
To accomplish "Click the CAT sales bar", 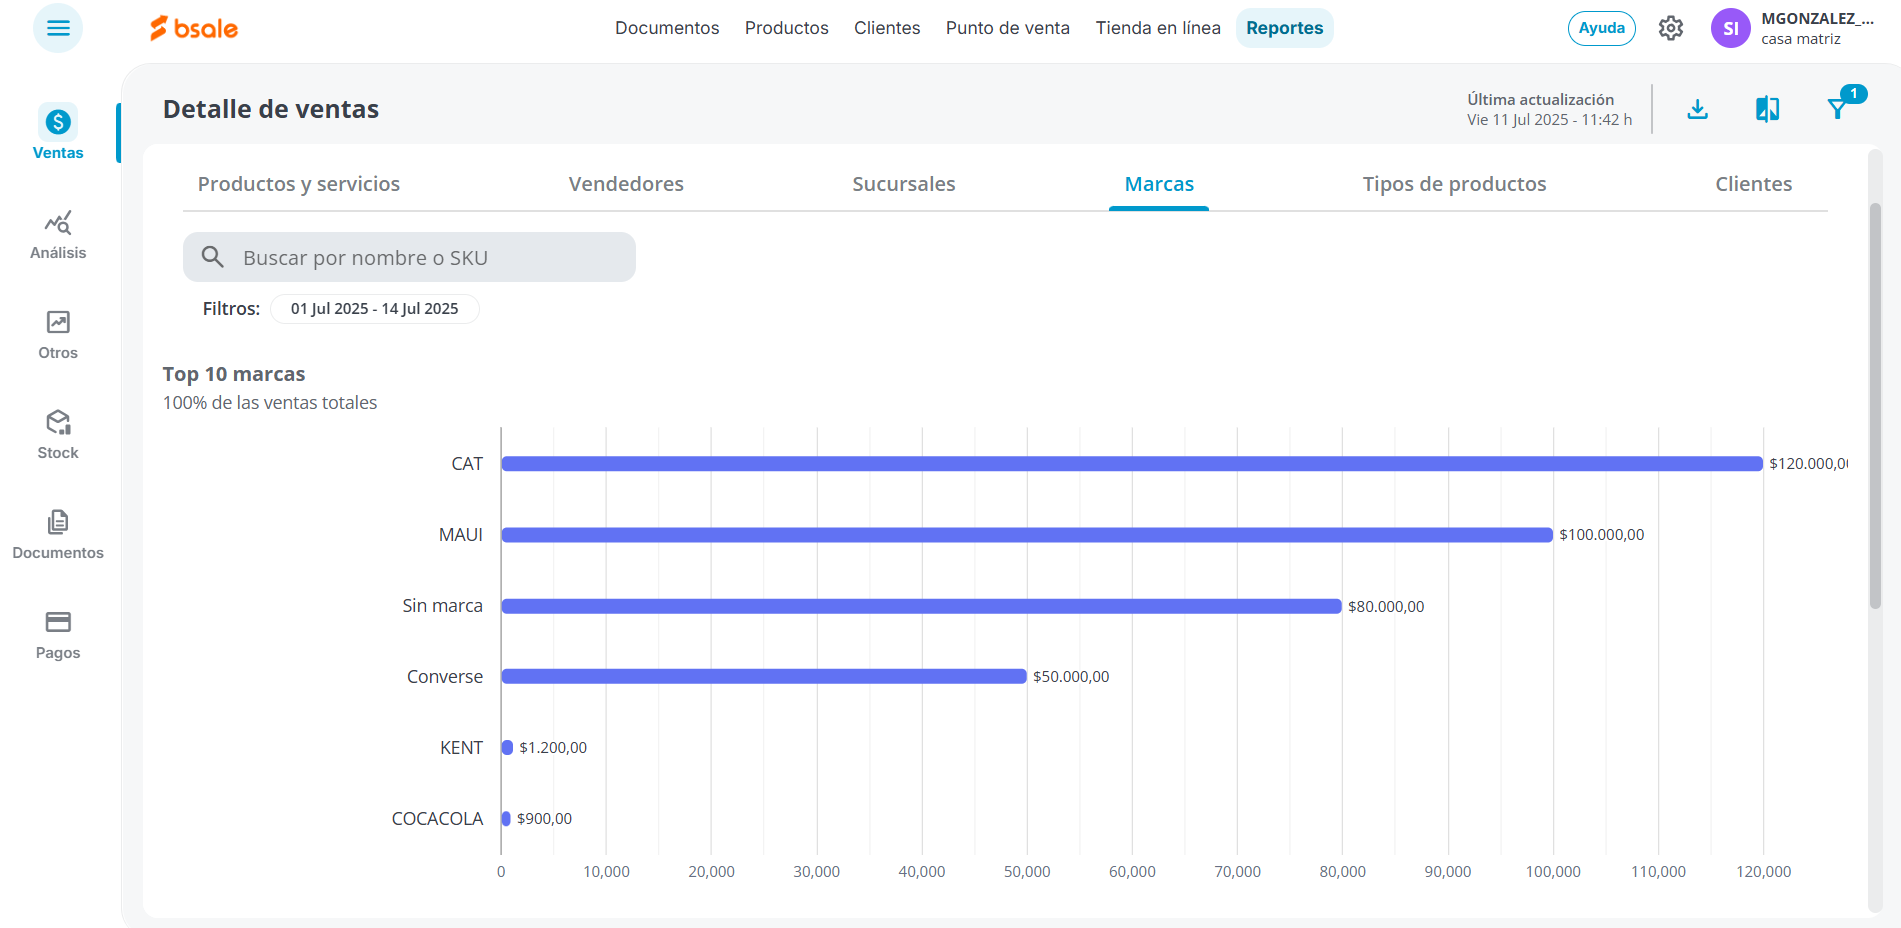I will (x=1132, y=464).
